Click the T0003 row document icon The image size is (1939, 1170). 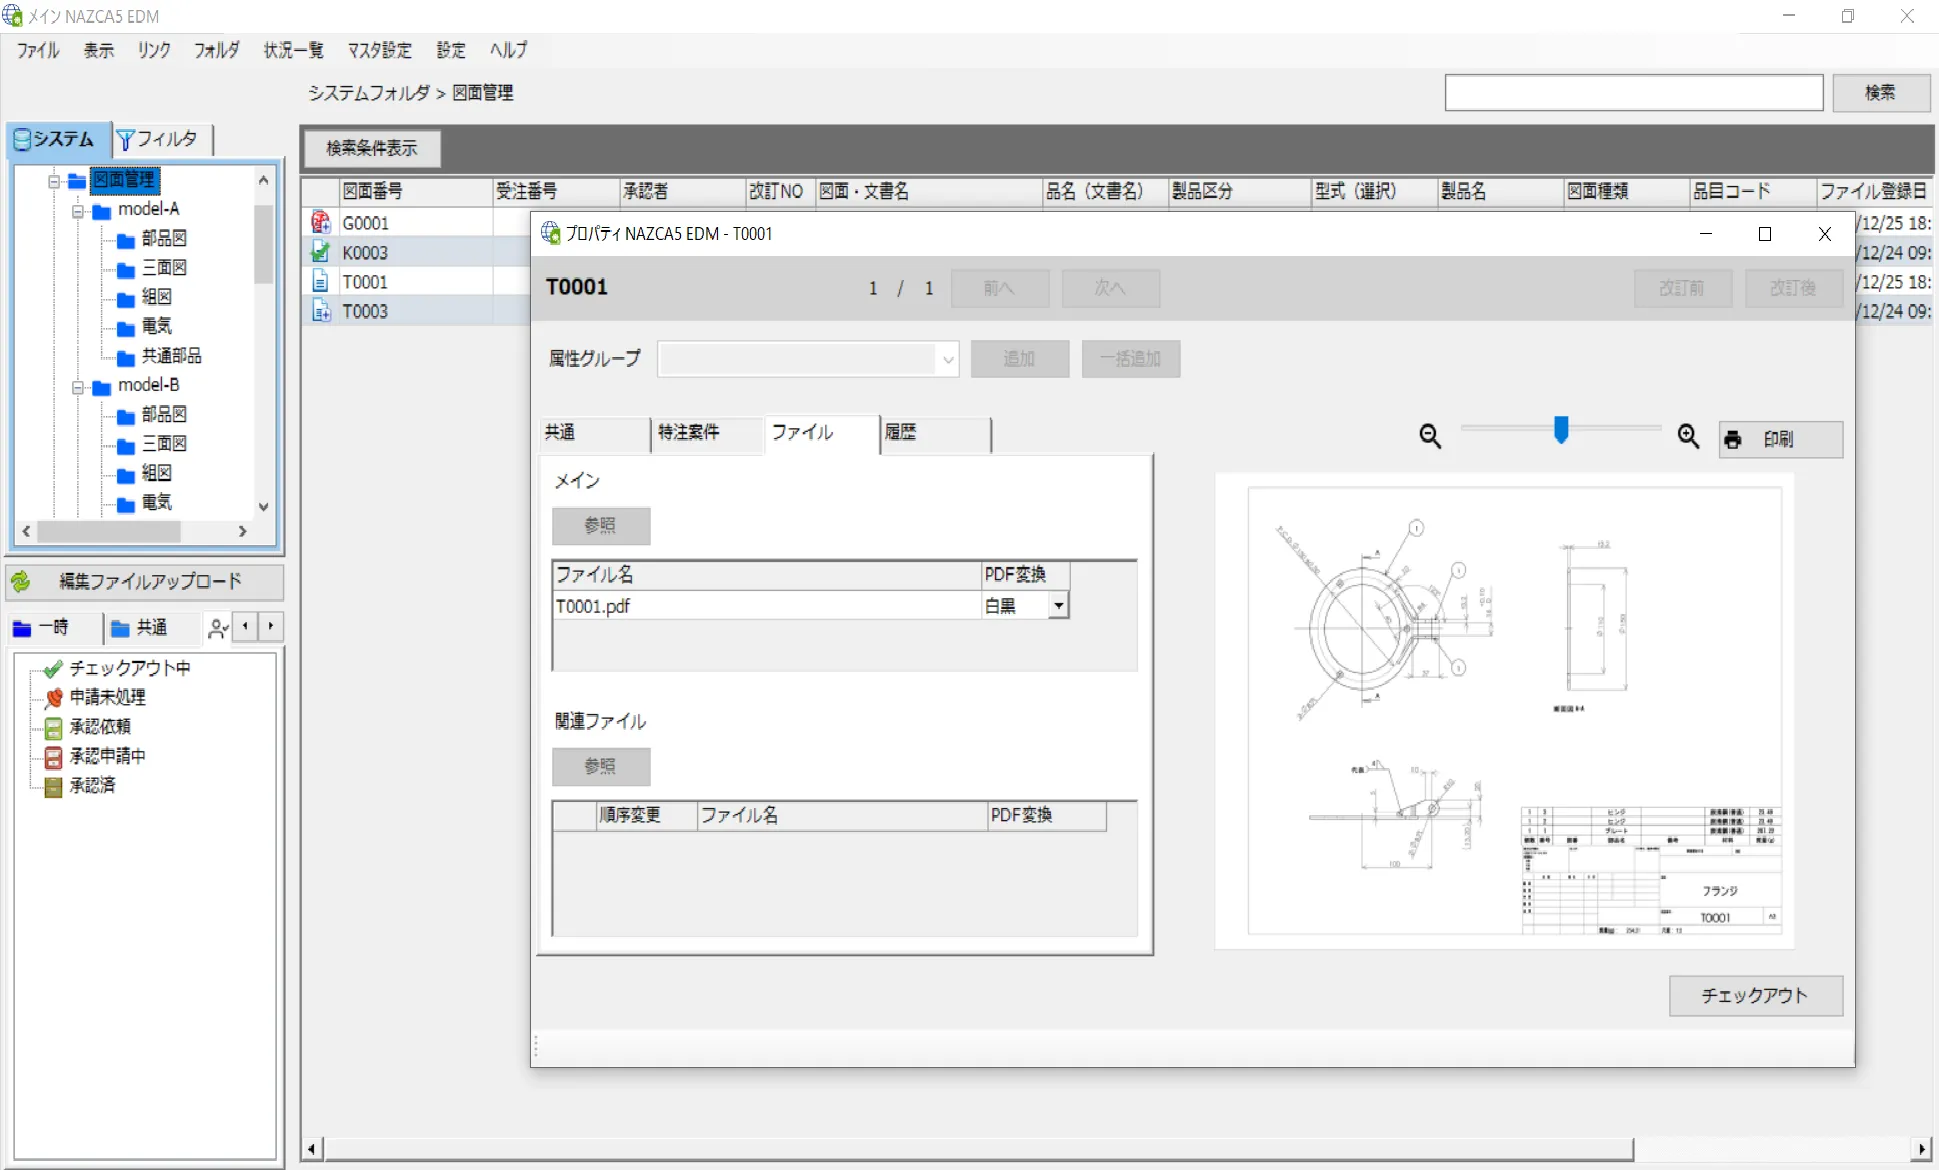[x=320, y=311]
